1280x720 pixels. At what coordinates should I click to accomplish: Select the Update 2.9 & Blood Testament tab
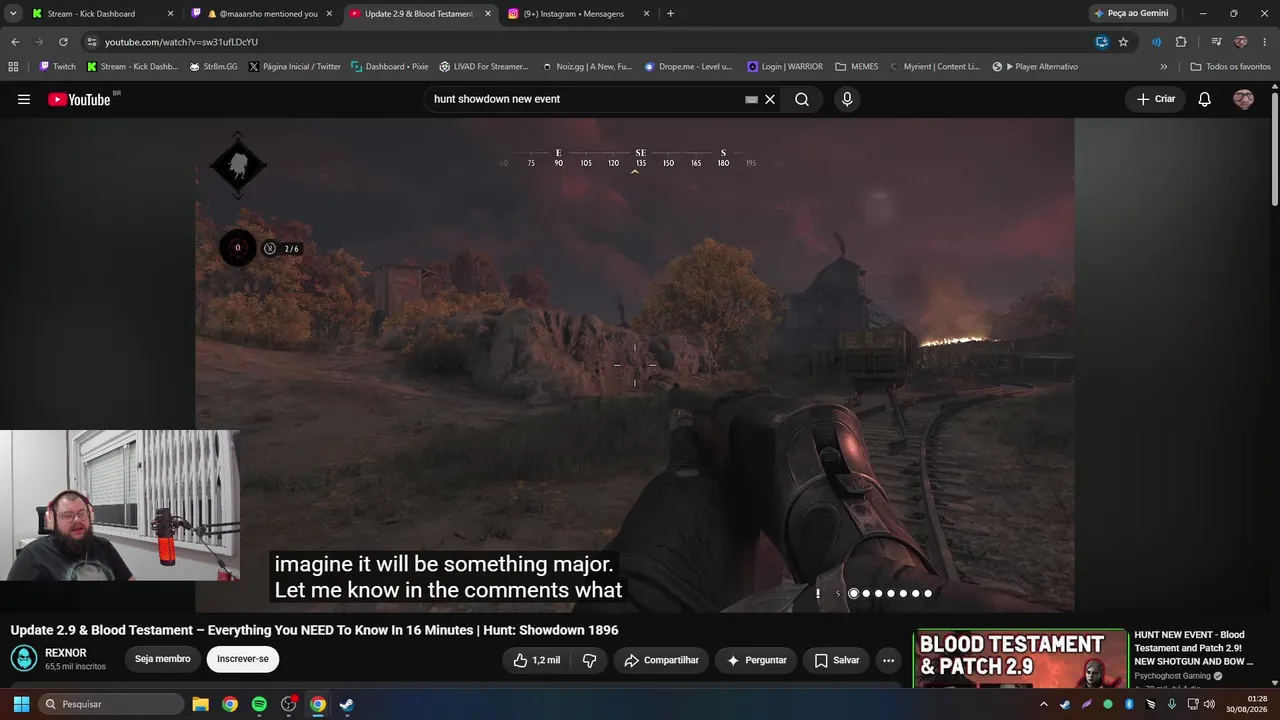pos(418,14)
